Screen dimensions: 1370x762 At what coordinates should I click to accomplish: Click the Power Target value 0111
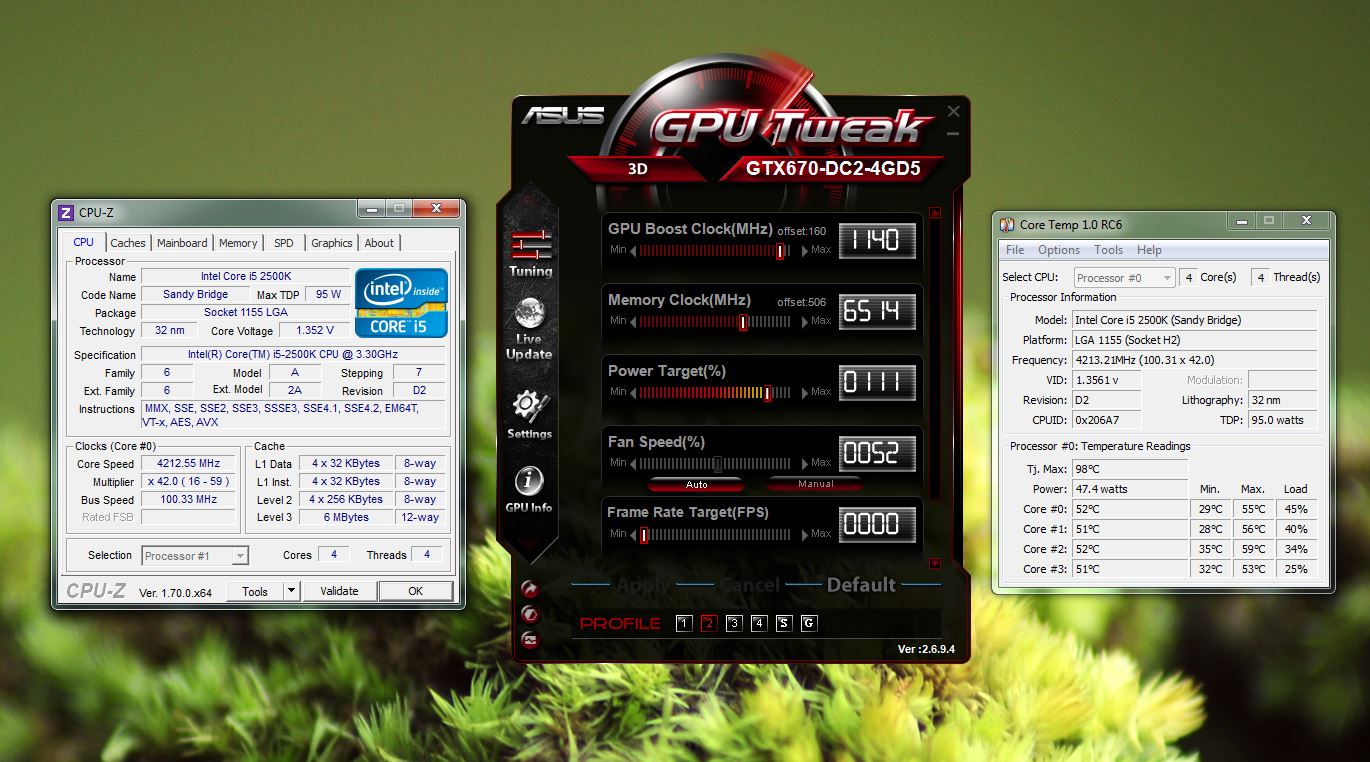tap(876, 381)
